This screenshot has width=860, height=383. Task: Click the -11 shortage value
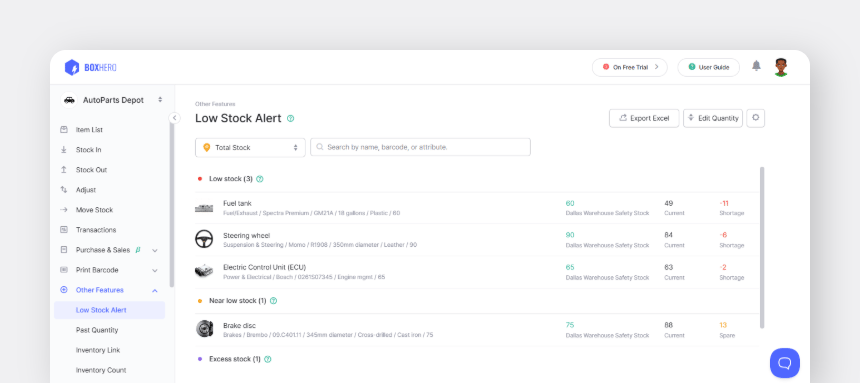(x=724, y=203)
